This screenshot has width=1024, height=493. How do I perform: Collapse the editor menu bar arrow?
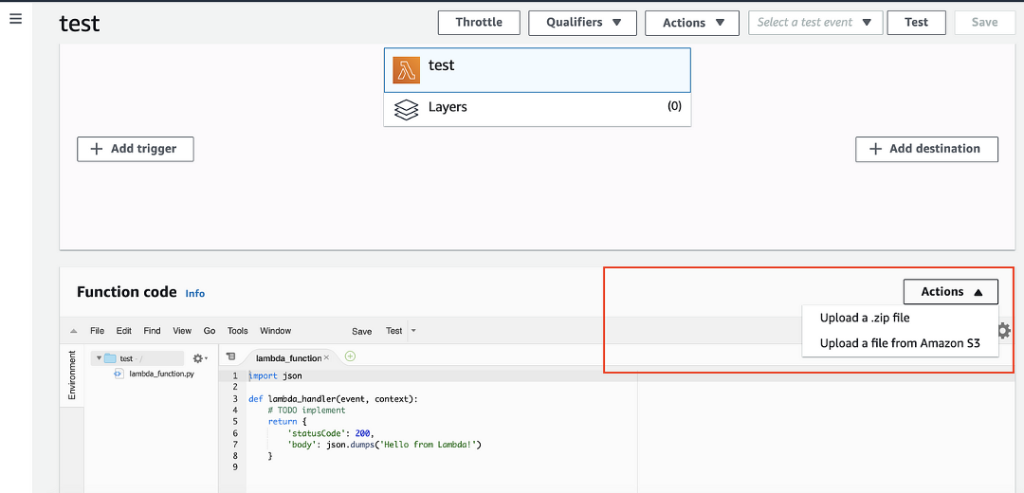[x=73, y=331]
